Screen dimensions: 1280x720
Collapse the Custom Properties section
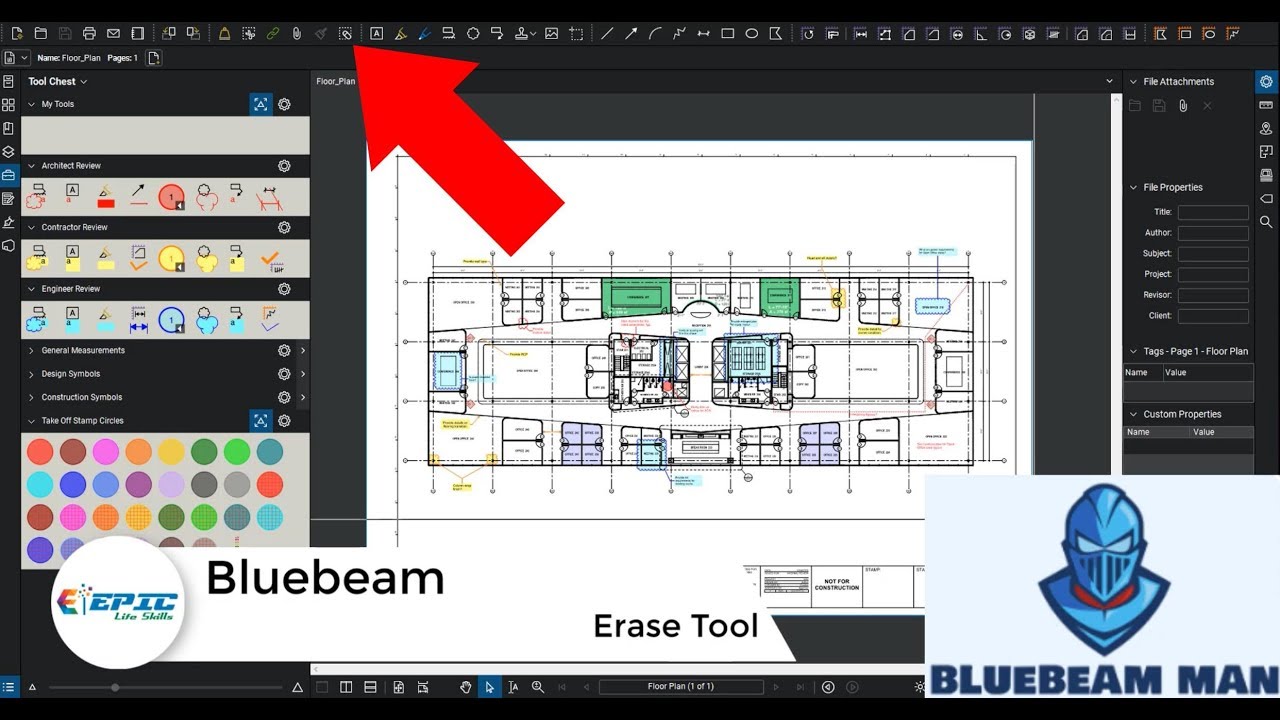[1133, 414]
